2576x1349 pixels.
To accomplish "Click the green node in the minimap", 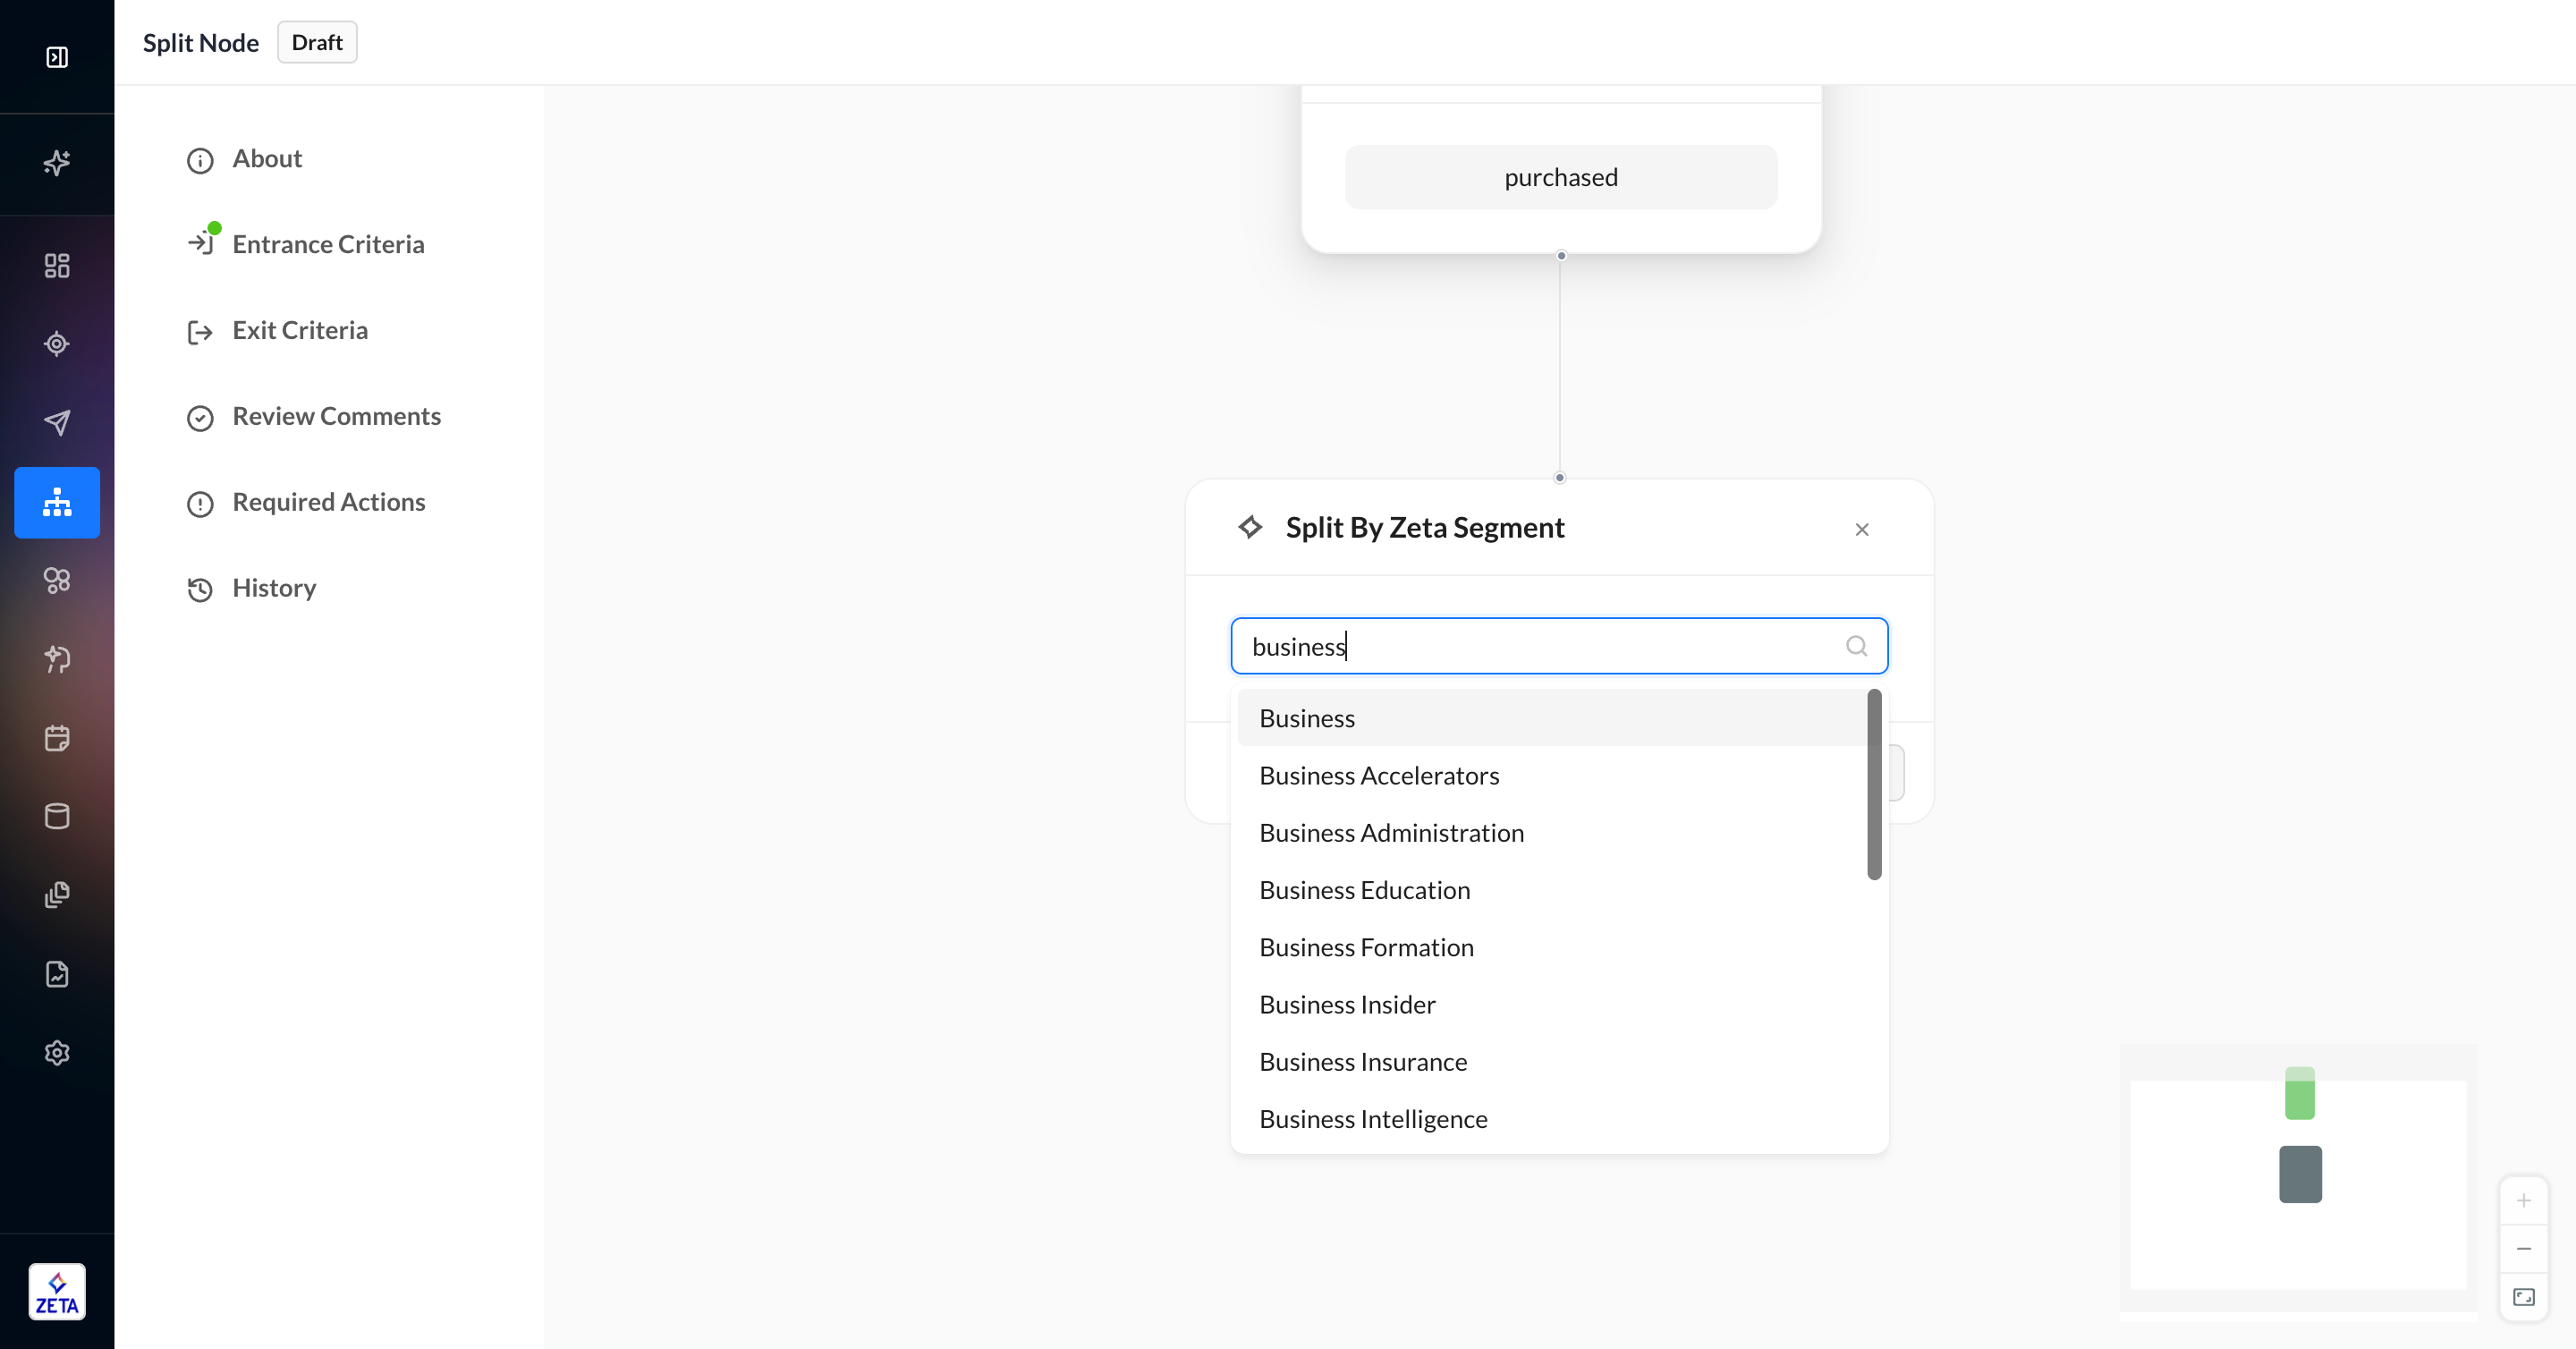I will click(2299, 1093).
